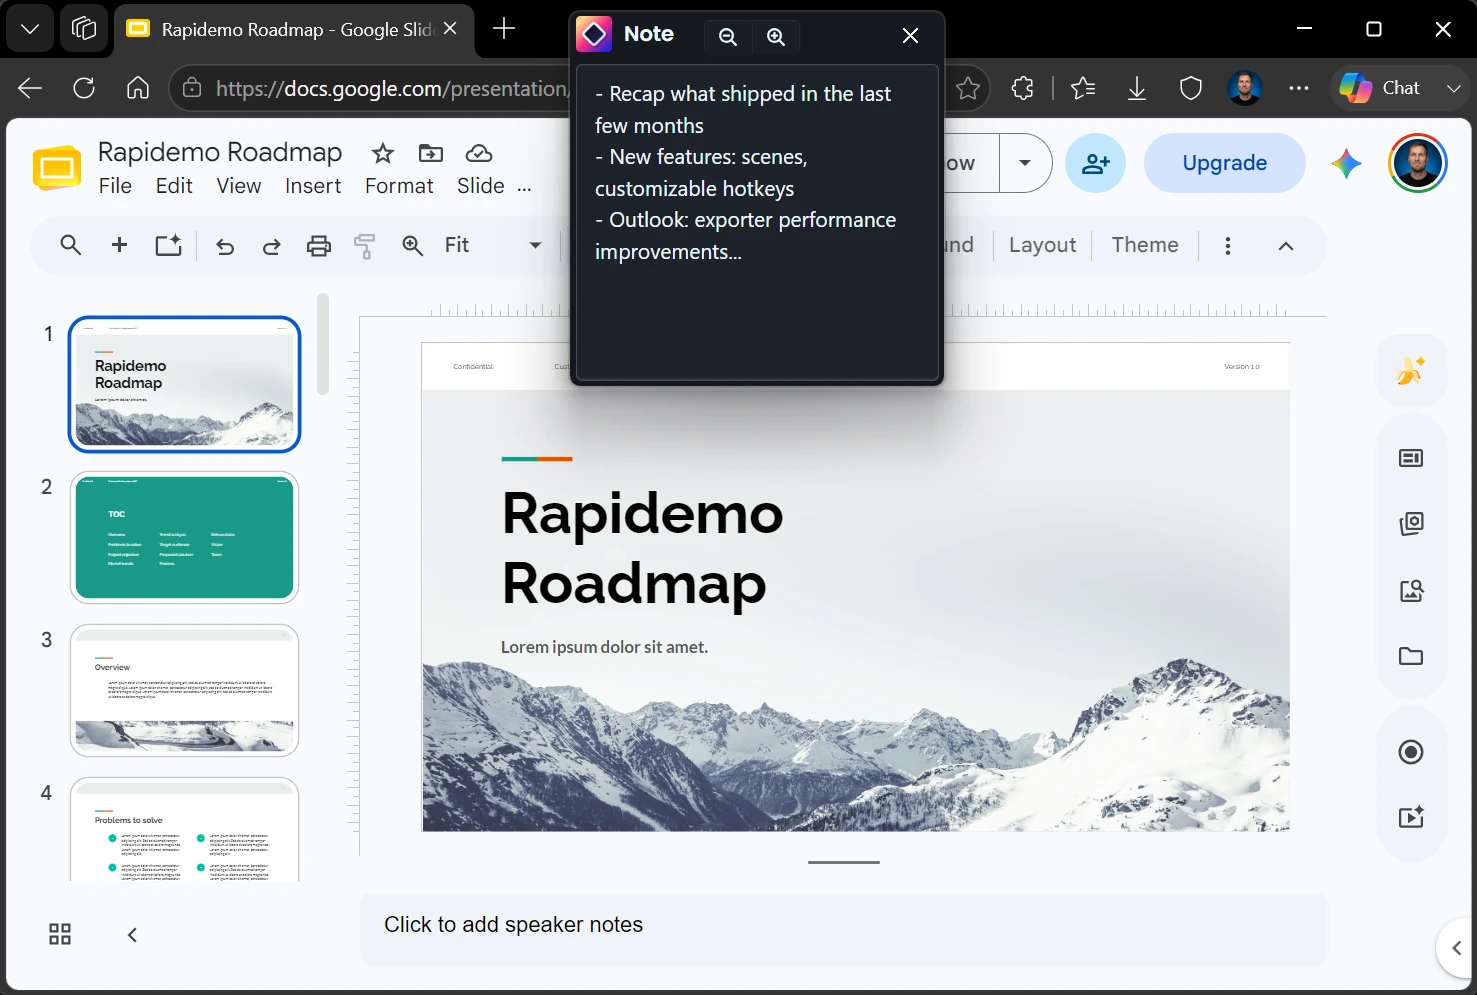Open the Edit menu
The image size is (1477, 995).
(174, 186)
